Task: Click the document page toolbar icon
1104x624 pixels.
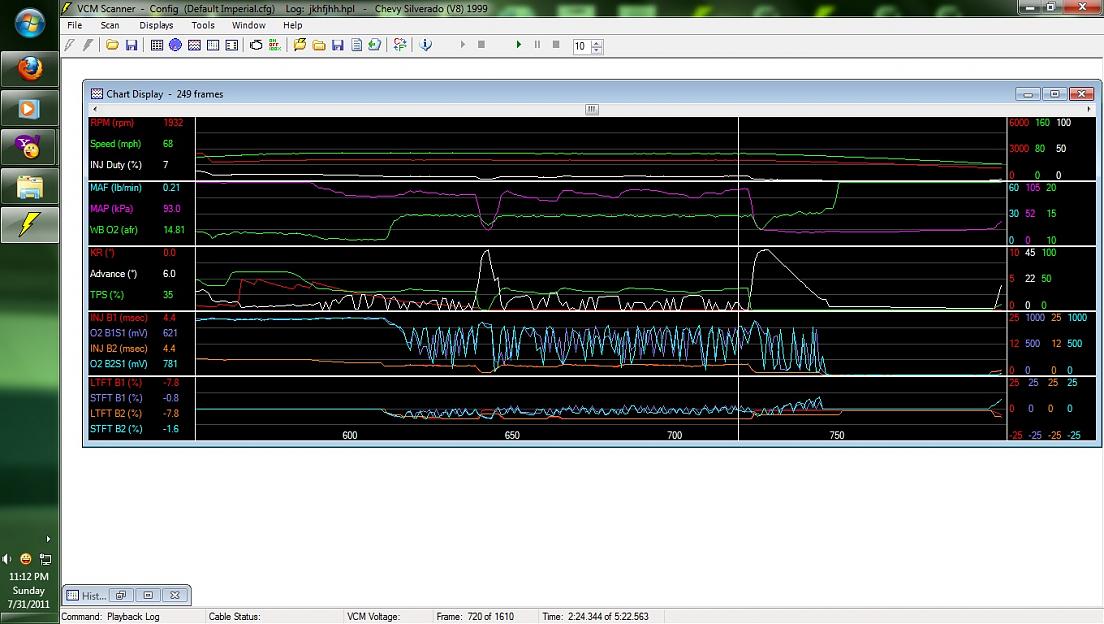Action: 356,45
